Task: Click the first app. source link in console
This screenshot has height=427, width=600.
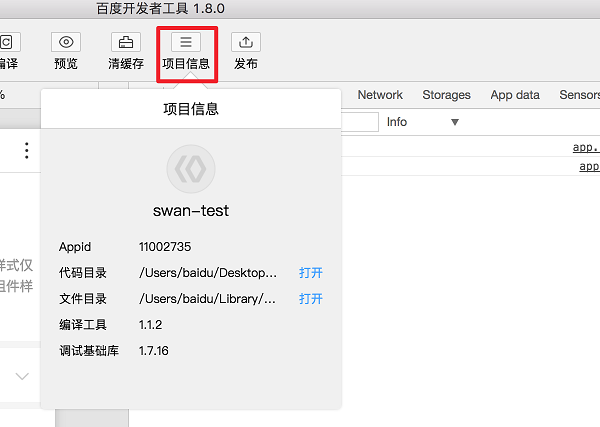Action: 586,147
